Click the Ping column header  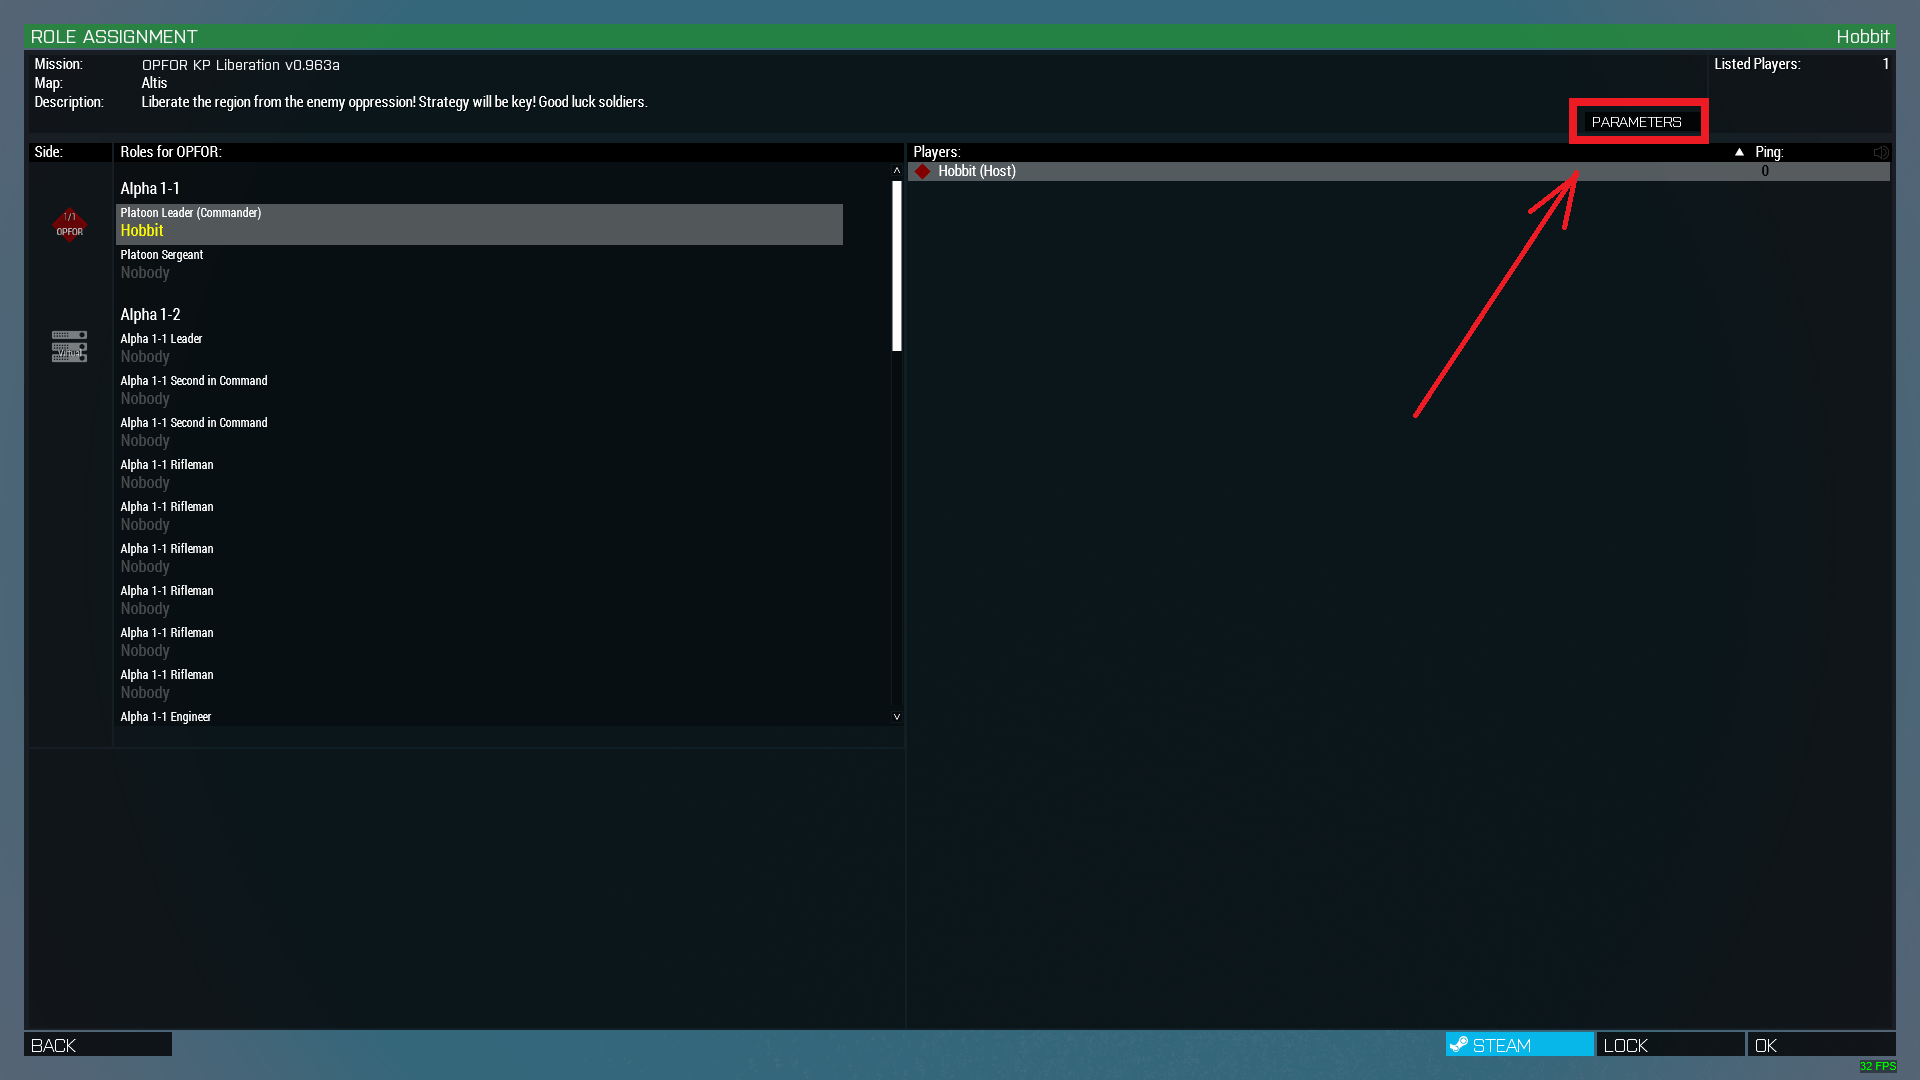(1769, 152)
